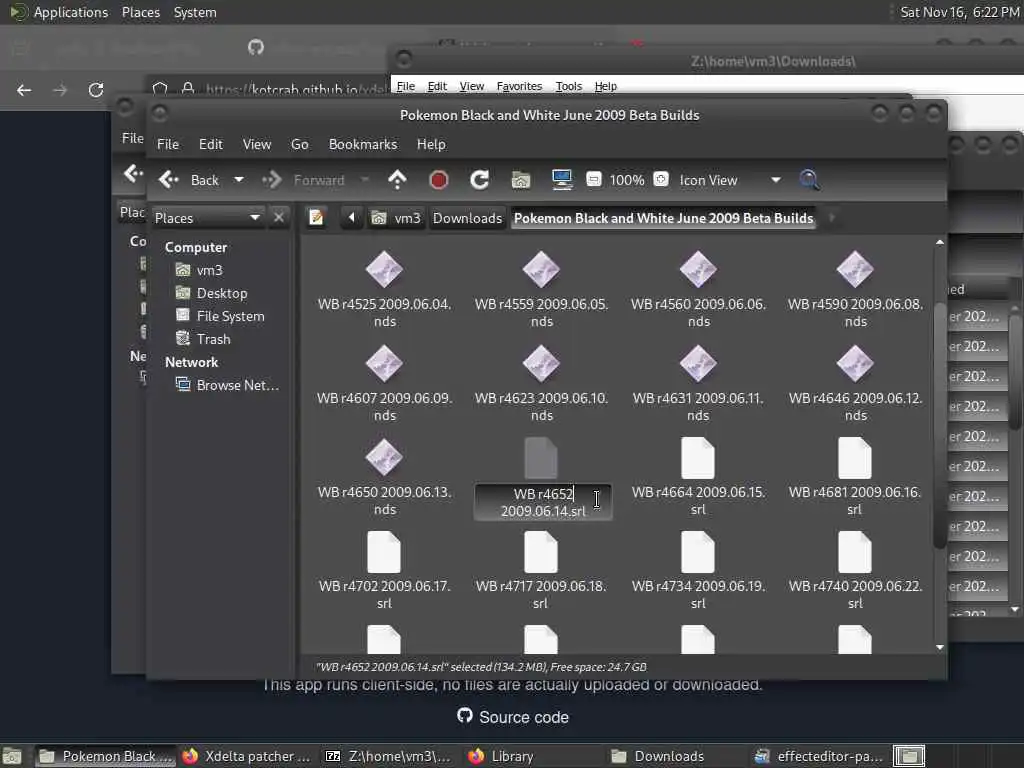Open the Applications menu in top panel
The width and height of the screenshot is (1024, 768).
tap(59, 12)
